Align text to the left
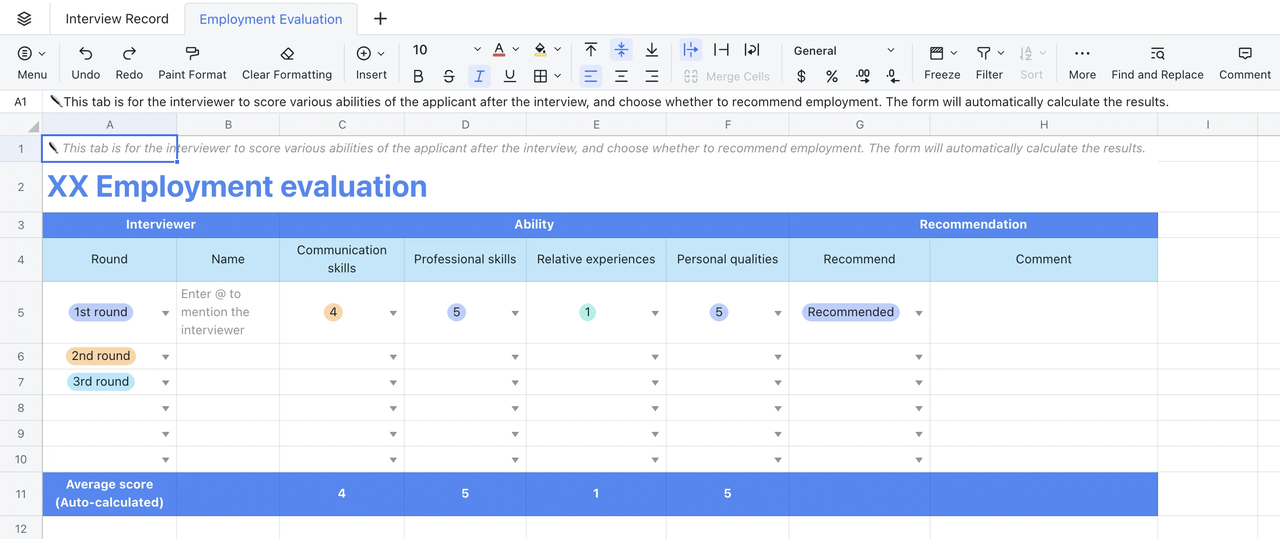The height and width of the screenshot is (539, 1280). 591,76
